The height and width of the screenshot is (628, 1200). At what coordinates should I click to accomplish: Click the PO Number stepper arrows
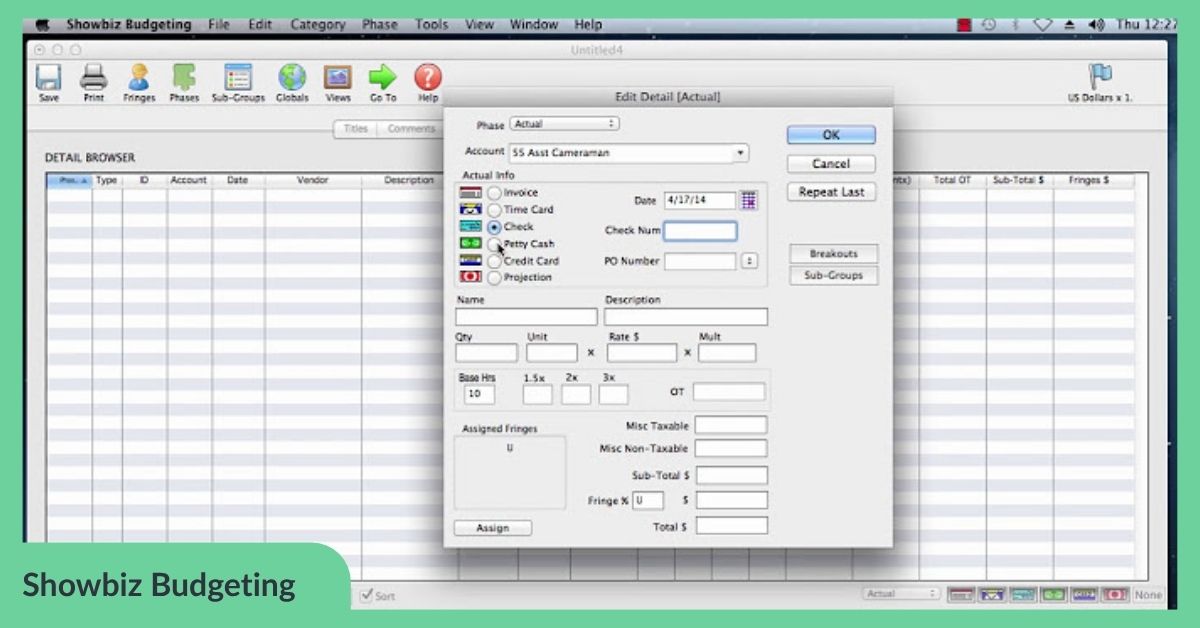coord(749,261)
